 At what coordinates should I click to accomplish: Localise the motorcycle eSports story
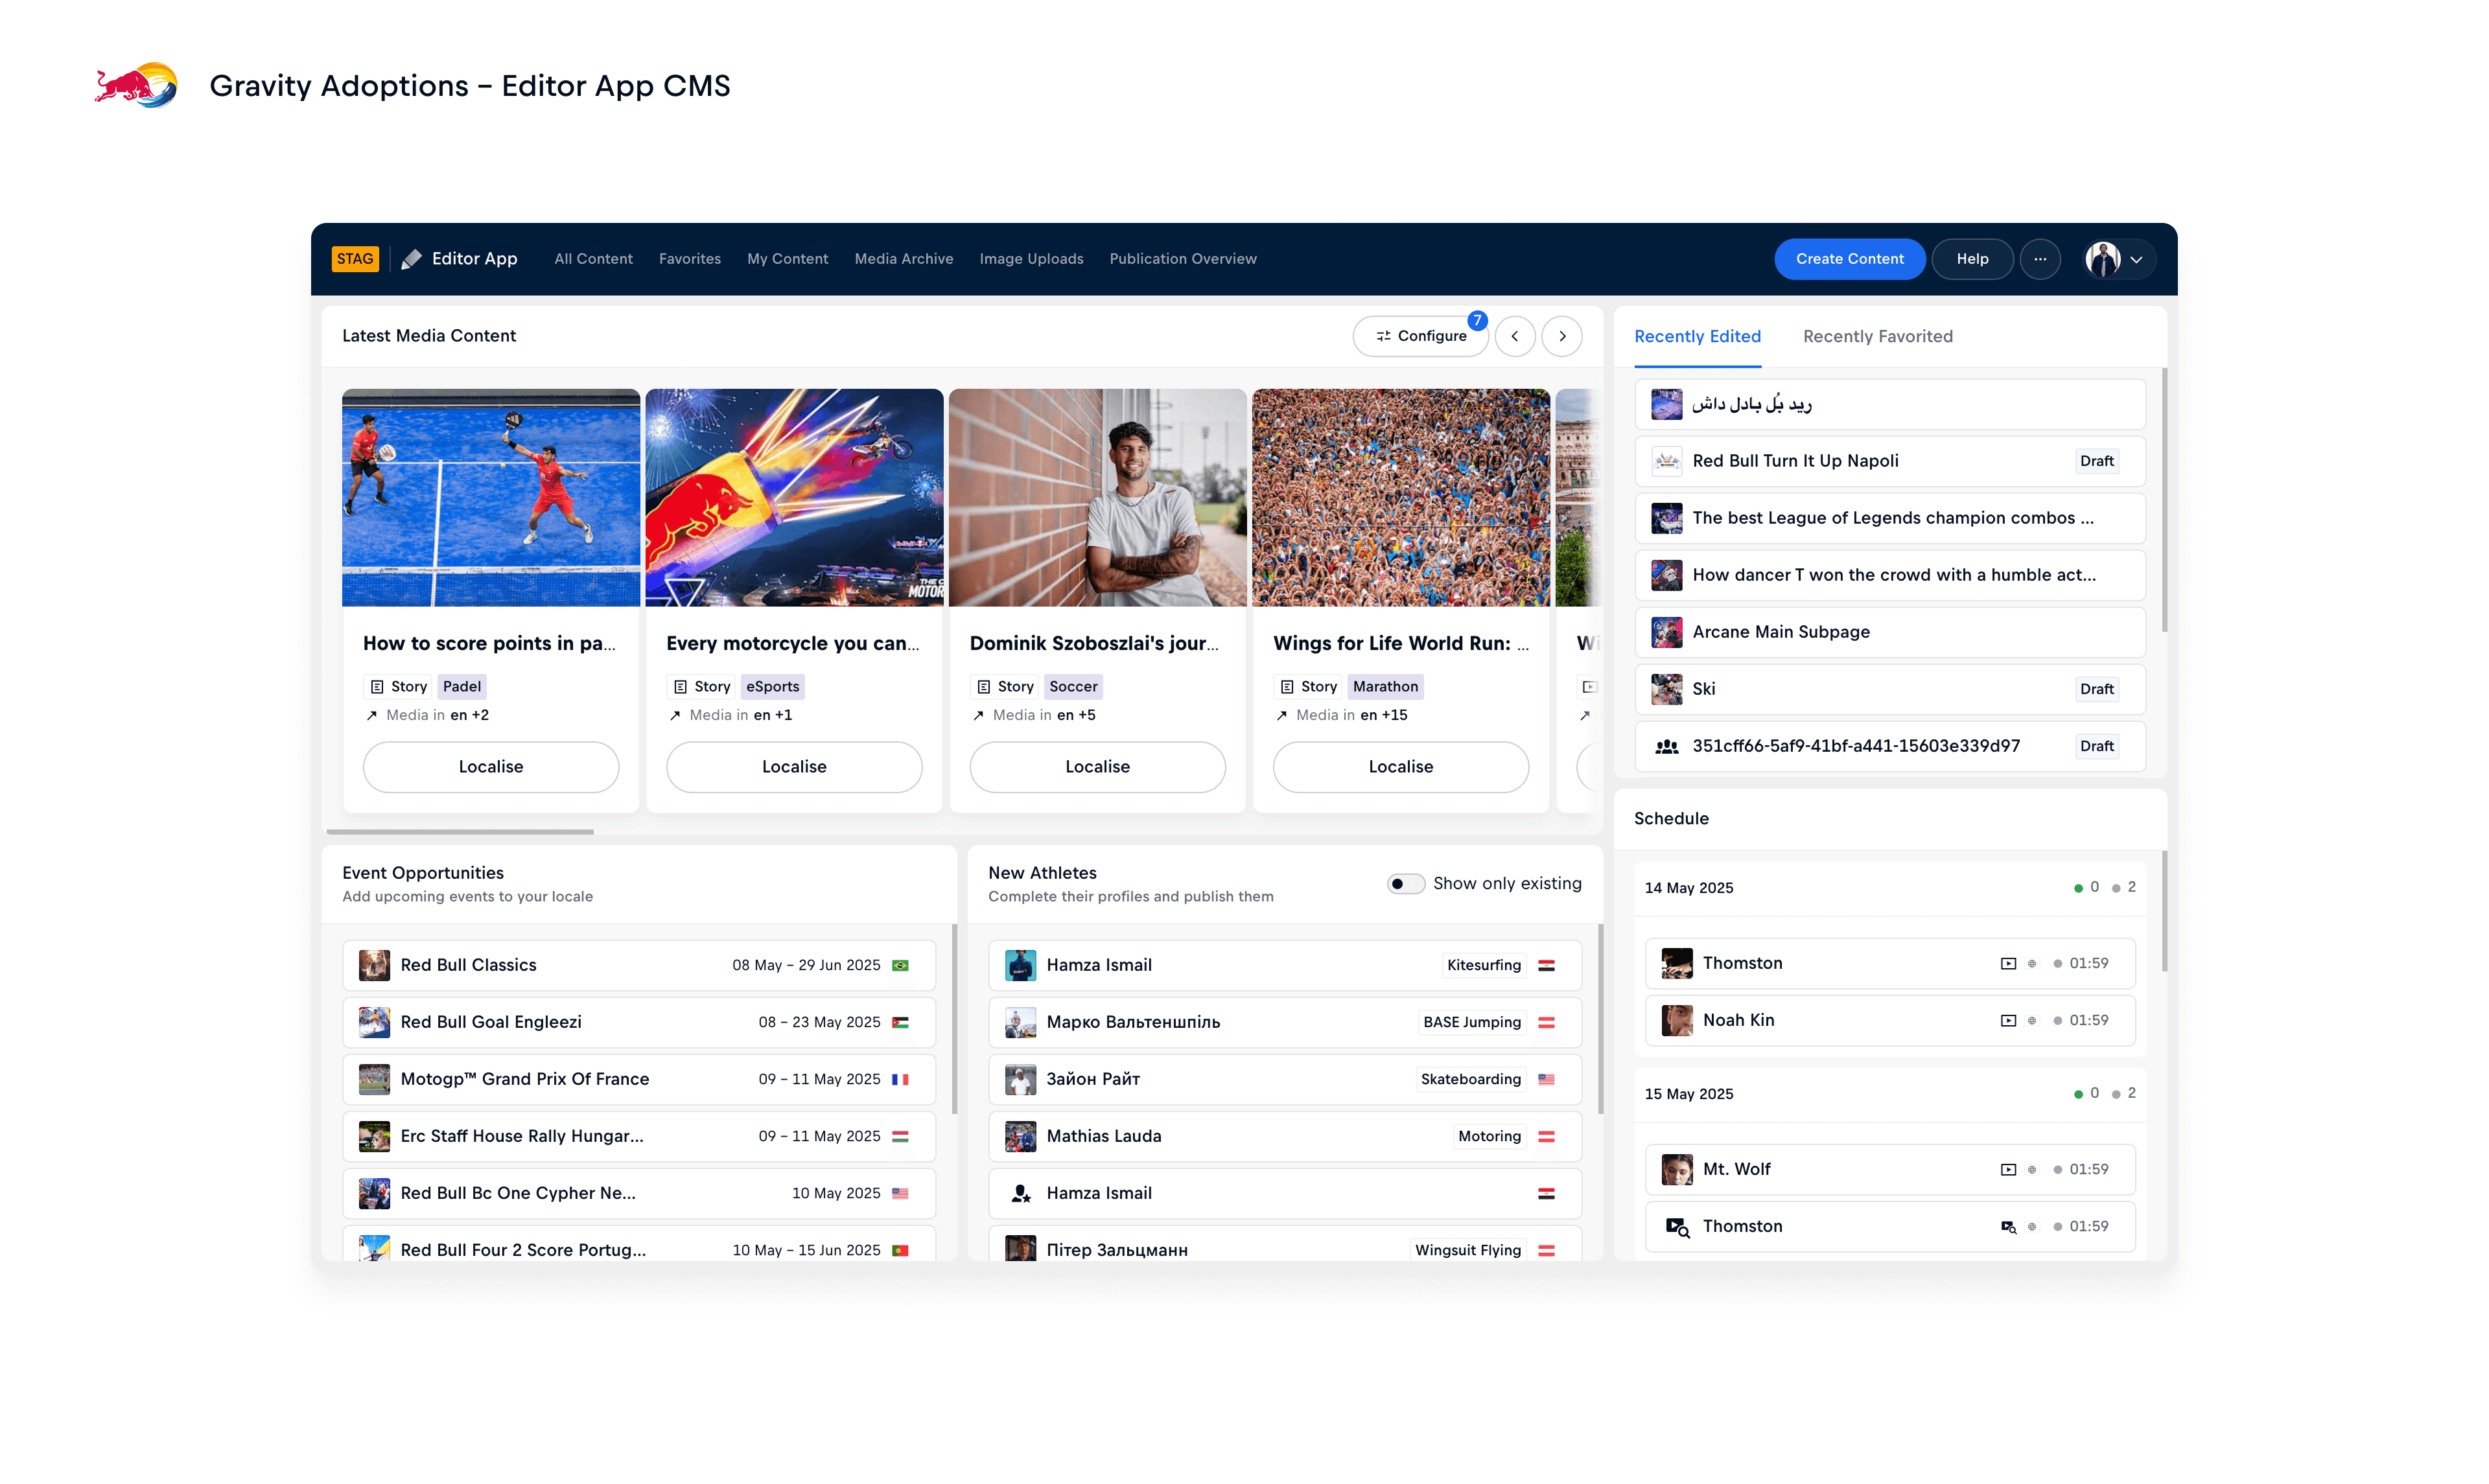point(794,767)
